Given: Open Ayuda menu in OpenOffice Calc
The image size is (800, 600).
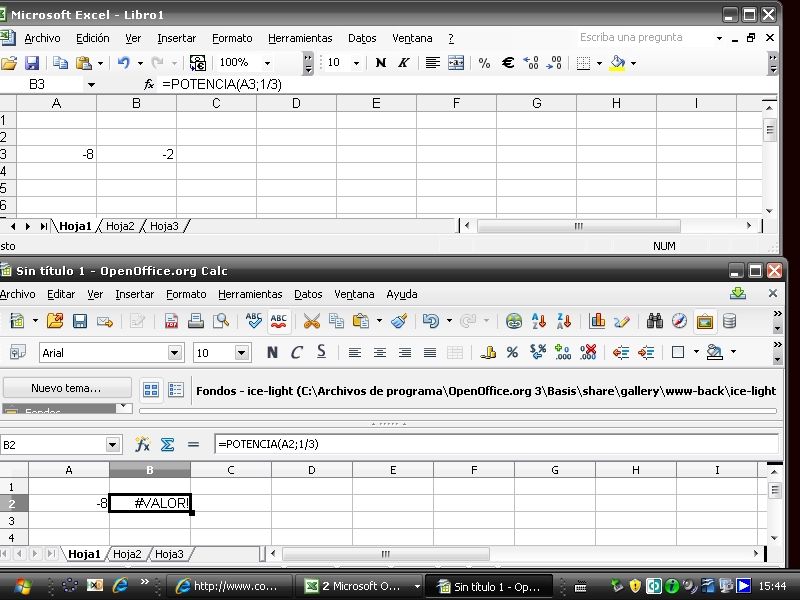Looking at the screenshot, I should (x=402, y=294).
